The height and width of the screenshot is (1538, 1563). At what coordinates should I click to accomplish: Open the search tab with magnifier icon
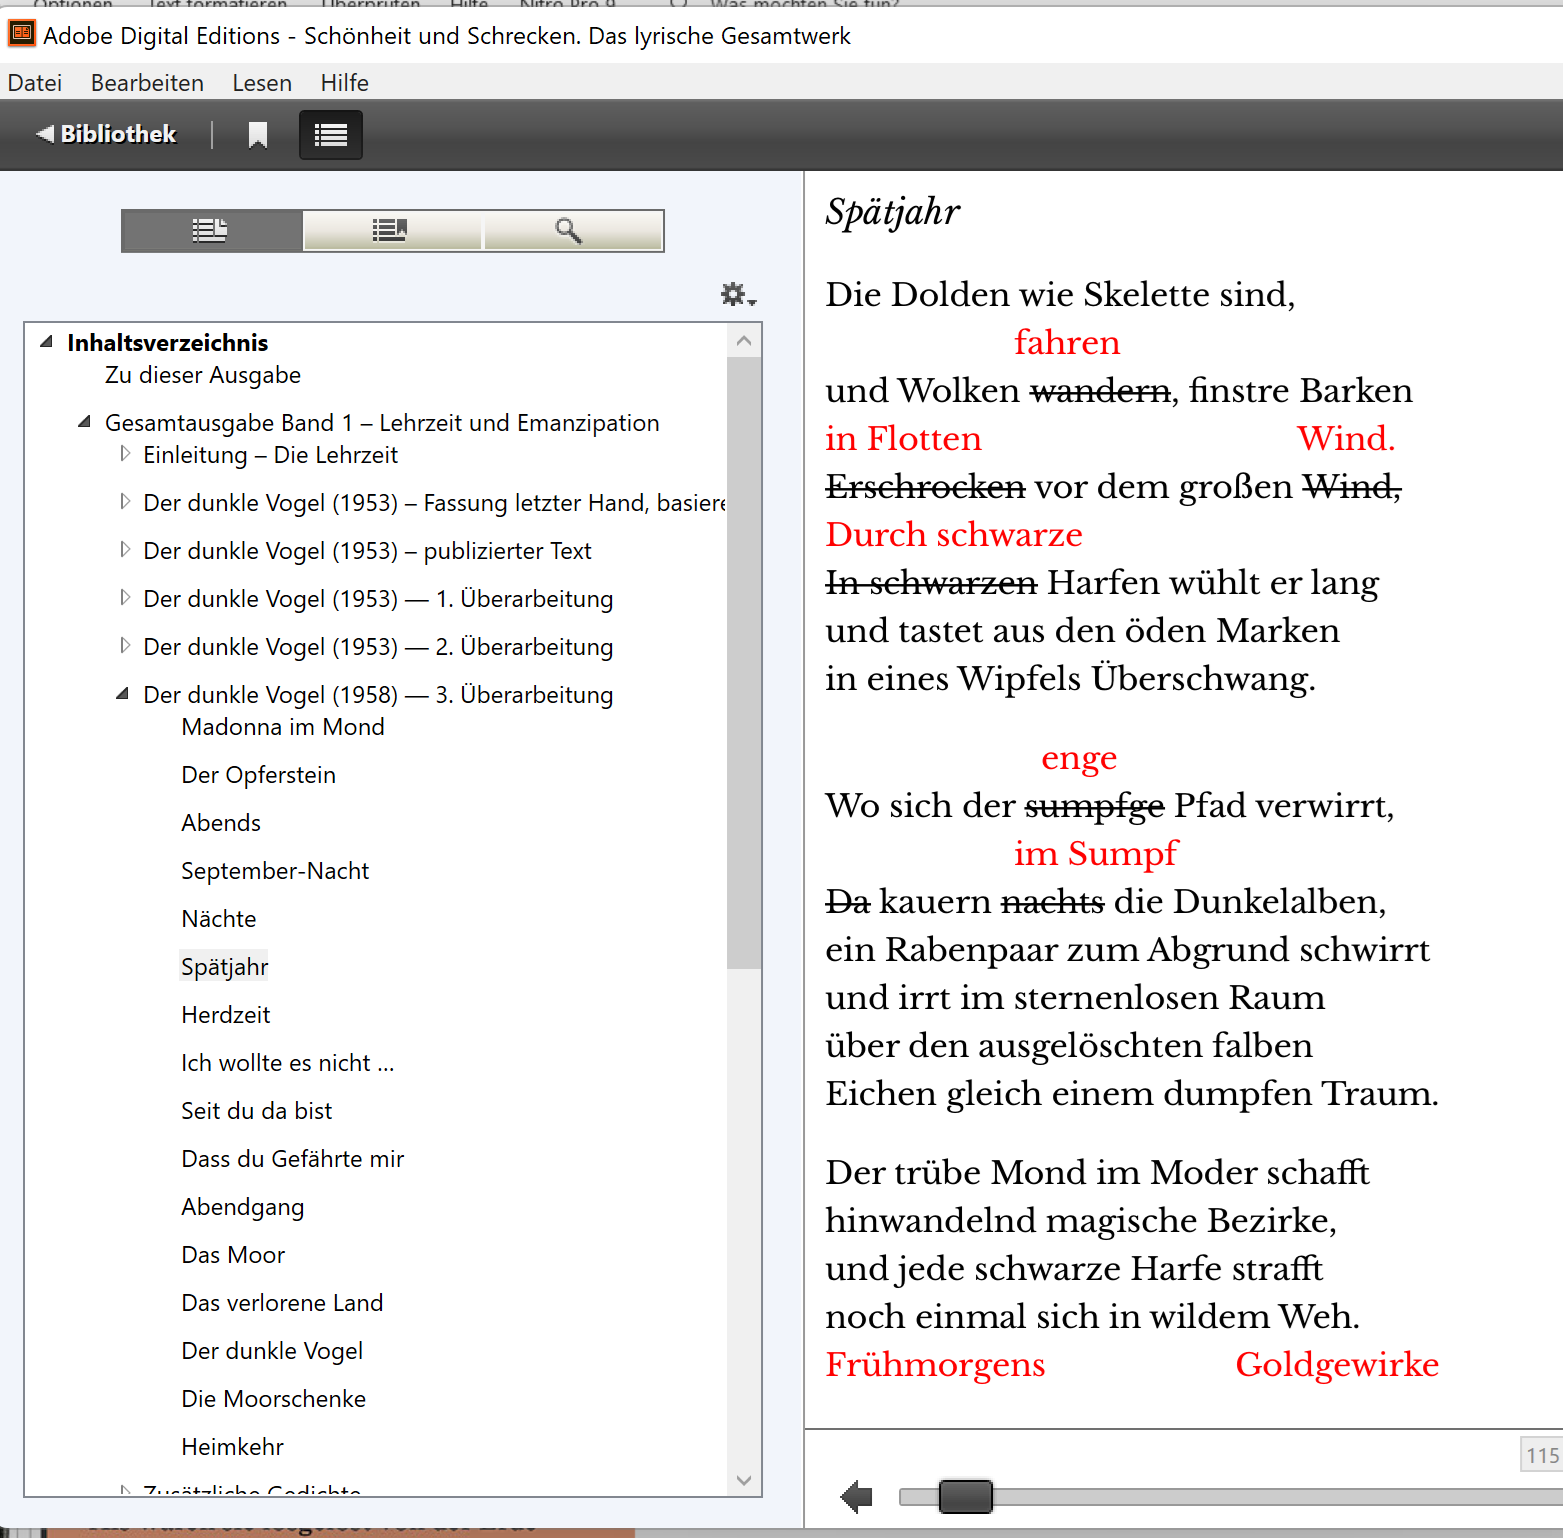coord(572,231)
